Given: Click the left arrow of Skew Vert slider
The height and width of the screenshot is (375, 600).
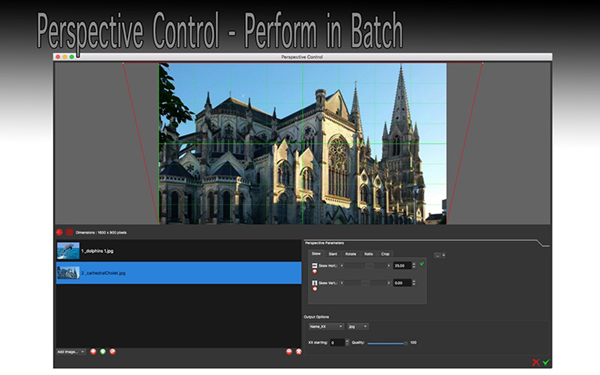Looking at the screenshot, I should 342,283.
